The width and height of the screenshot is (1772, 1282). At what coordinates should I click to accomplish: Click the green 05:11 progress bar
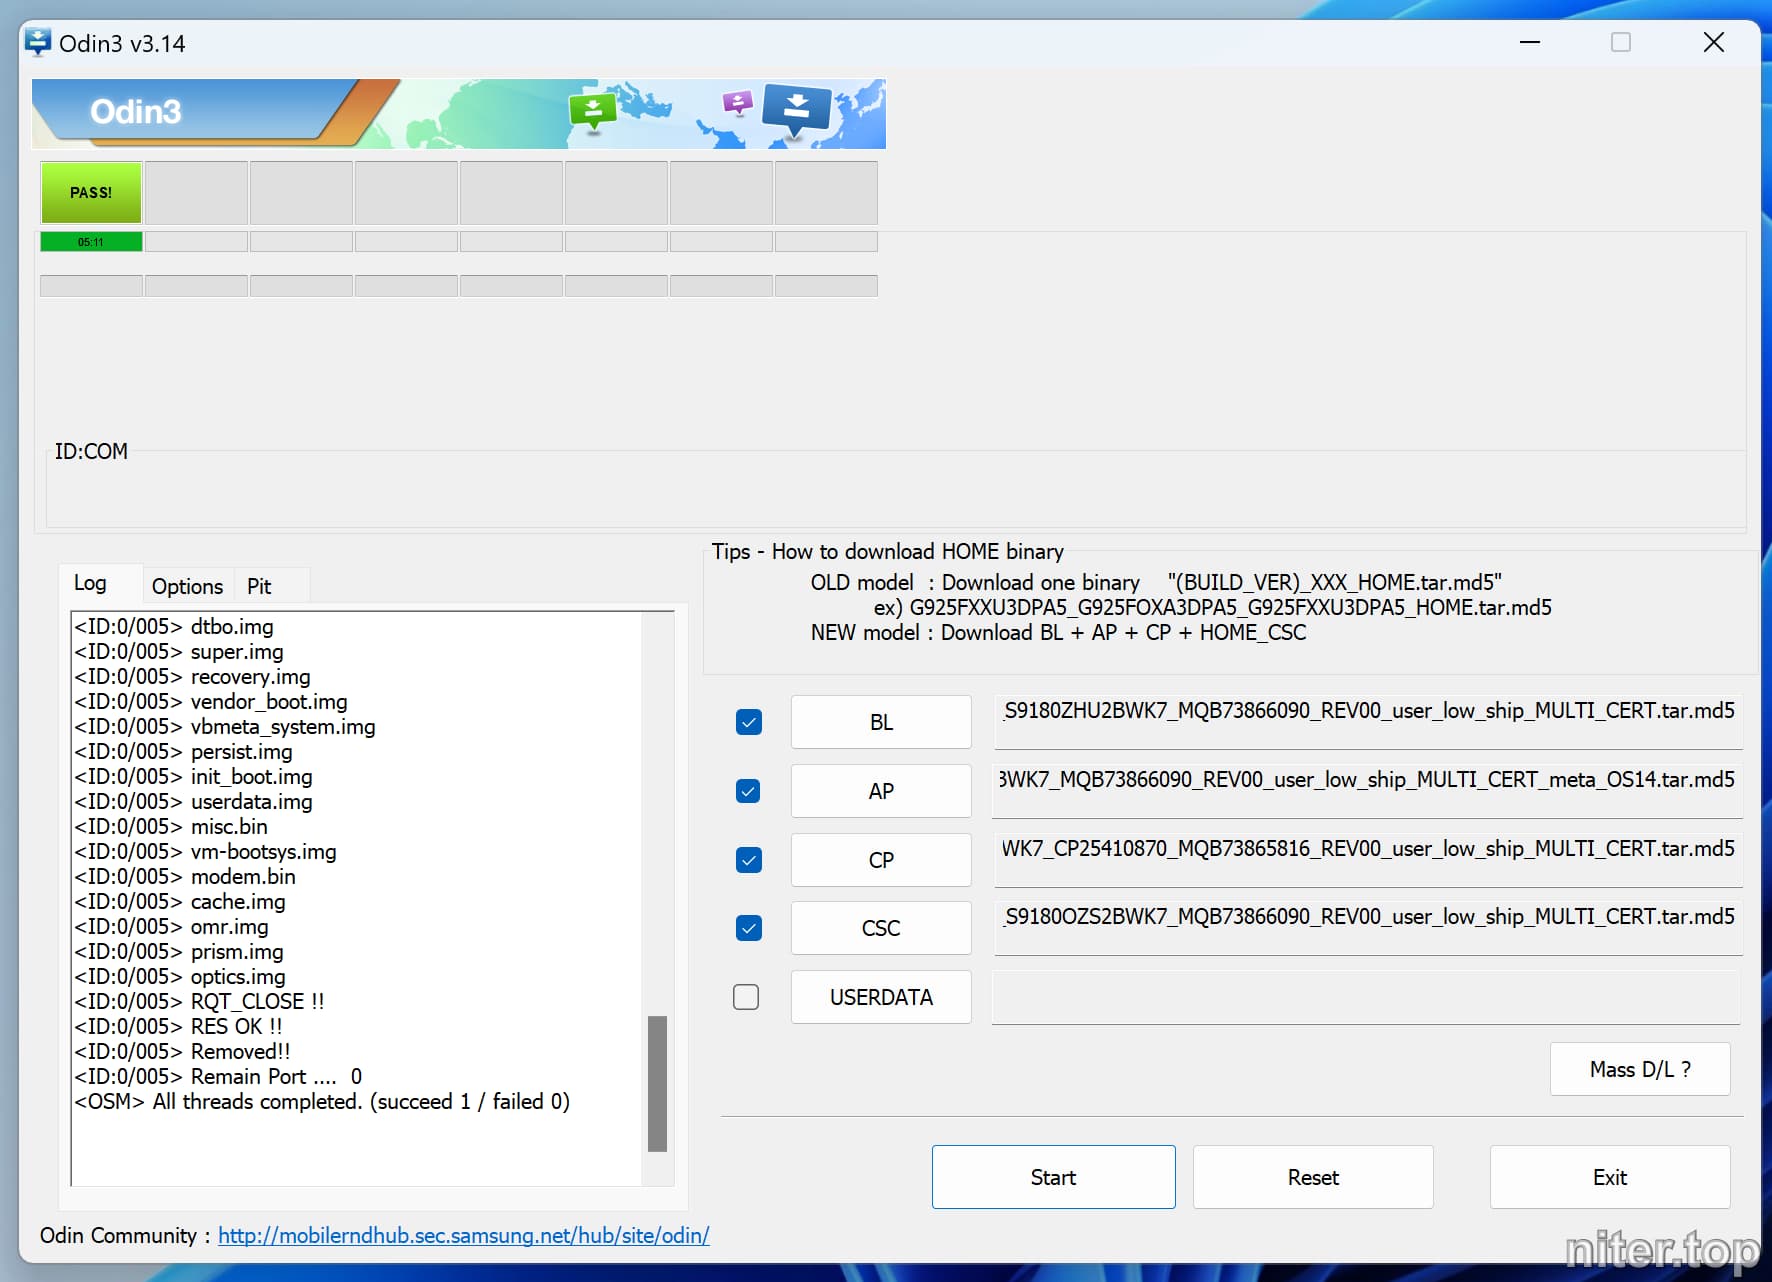coord(91,242)
